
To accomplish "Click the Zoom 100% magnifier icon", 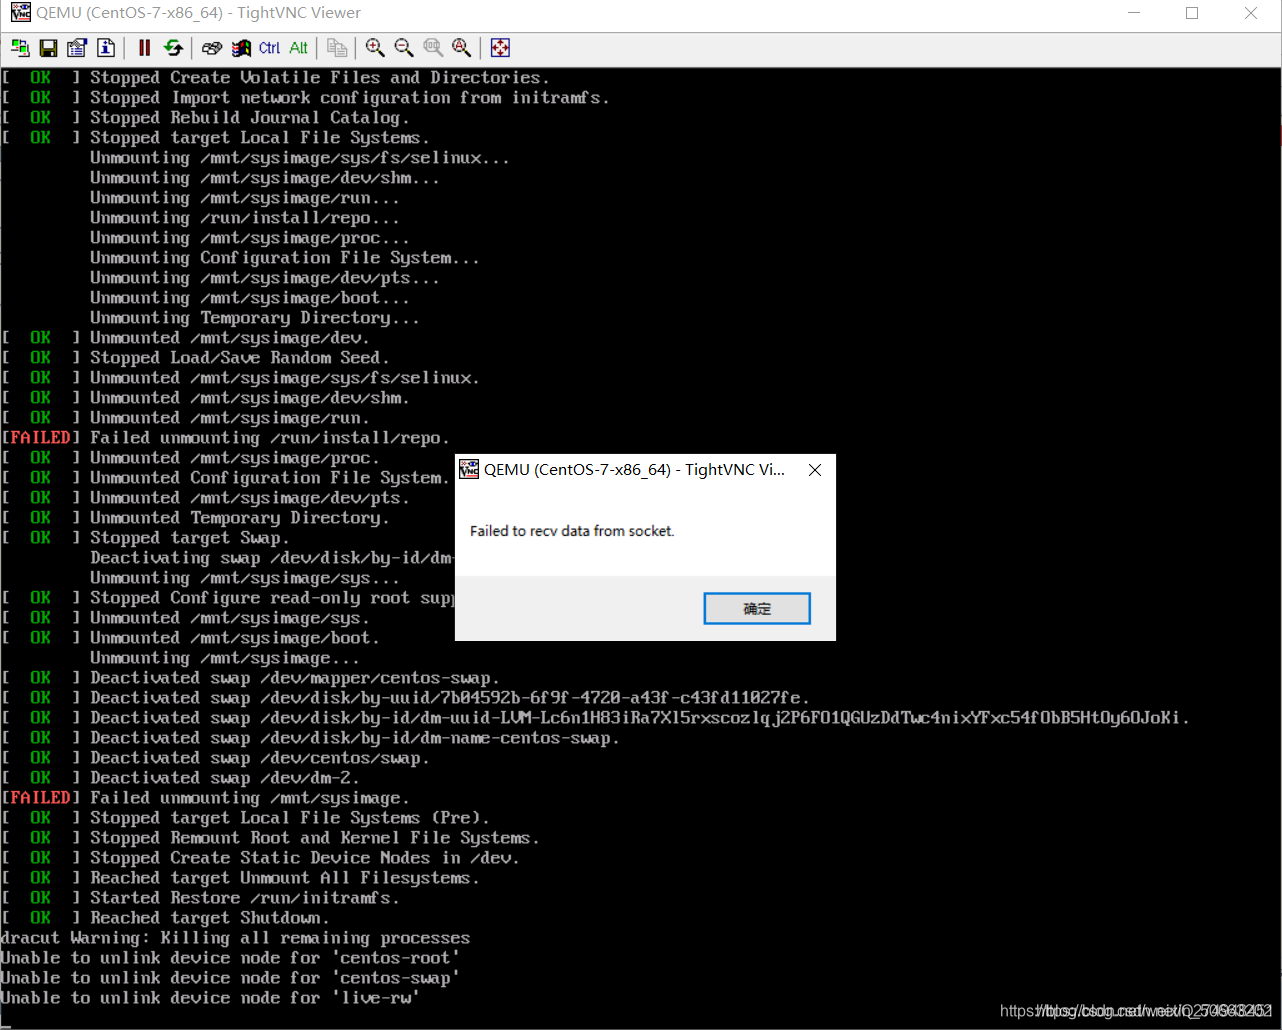I will click(433, 48).
